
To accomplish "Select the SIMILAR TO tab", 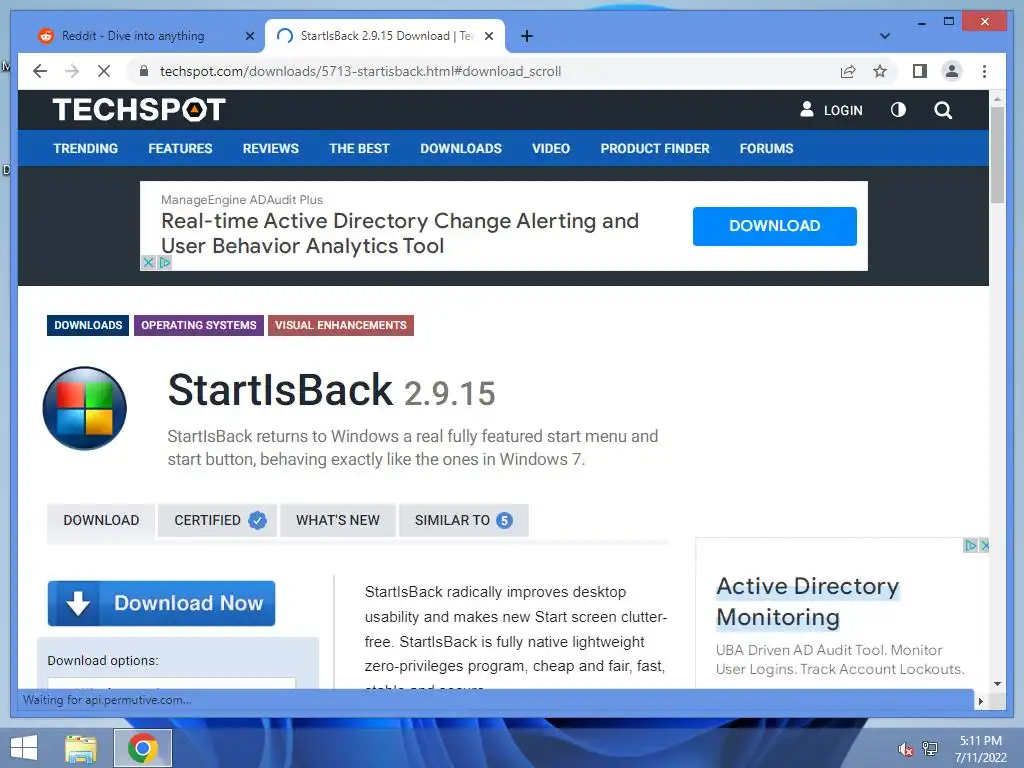I will coord(463,520).
